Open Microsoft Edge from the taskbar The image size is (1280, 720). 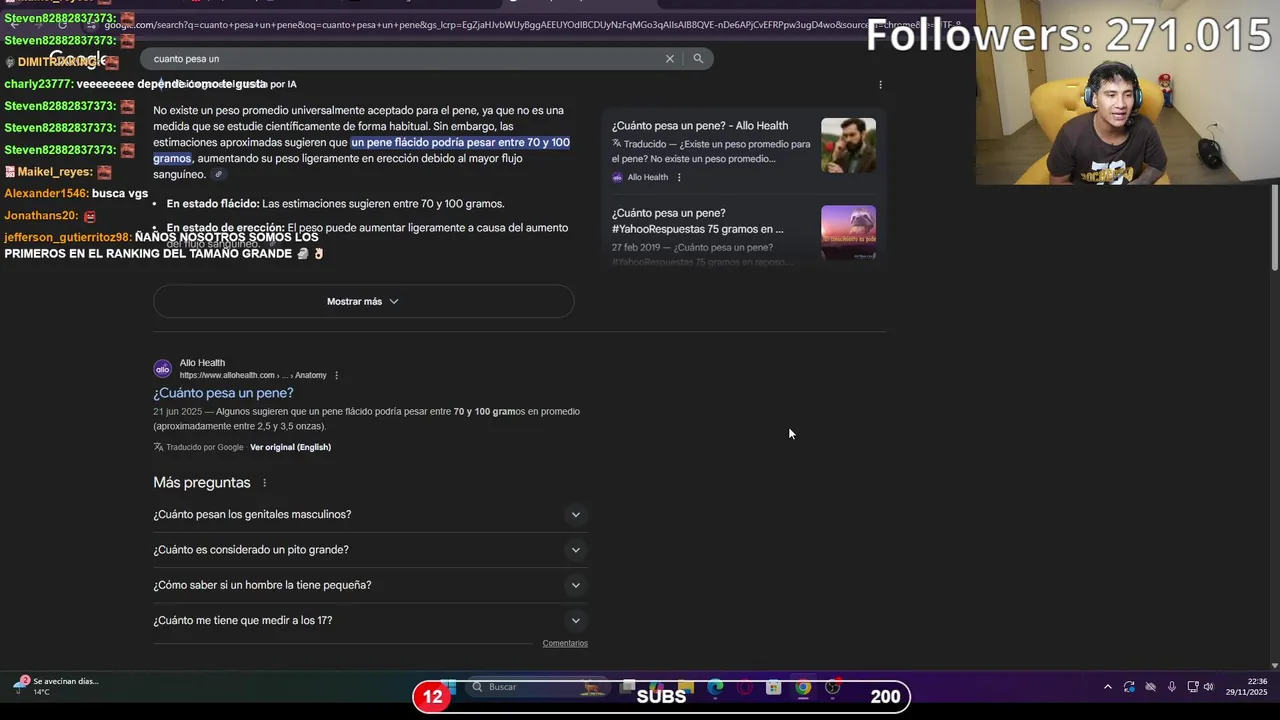715,687
